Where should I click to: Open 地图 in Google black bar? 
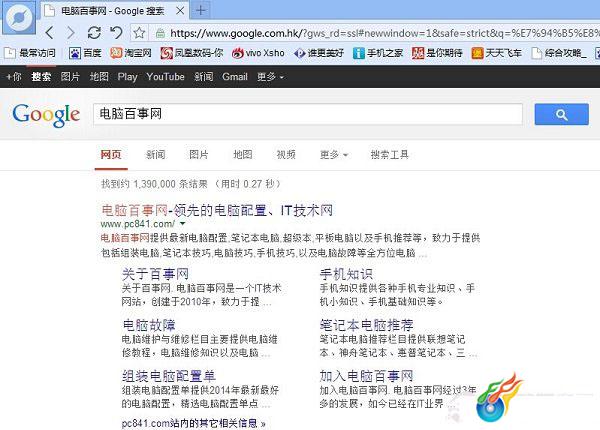[x=99, y=77]
